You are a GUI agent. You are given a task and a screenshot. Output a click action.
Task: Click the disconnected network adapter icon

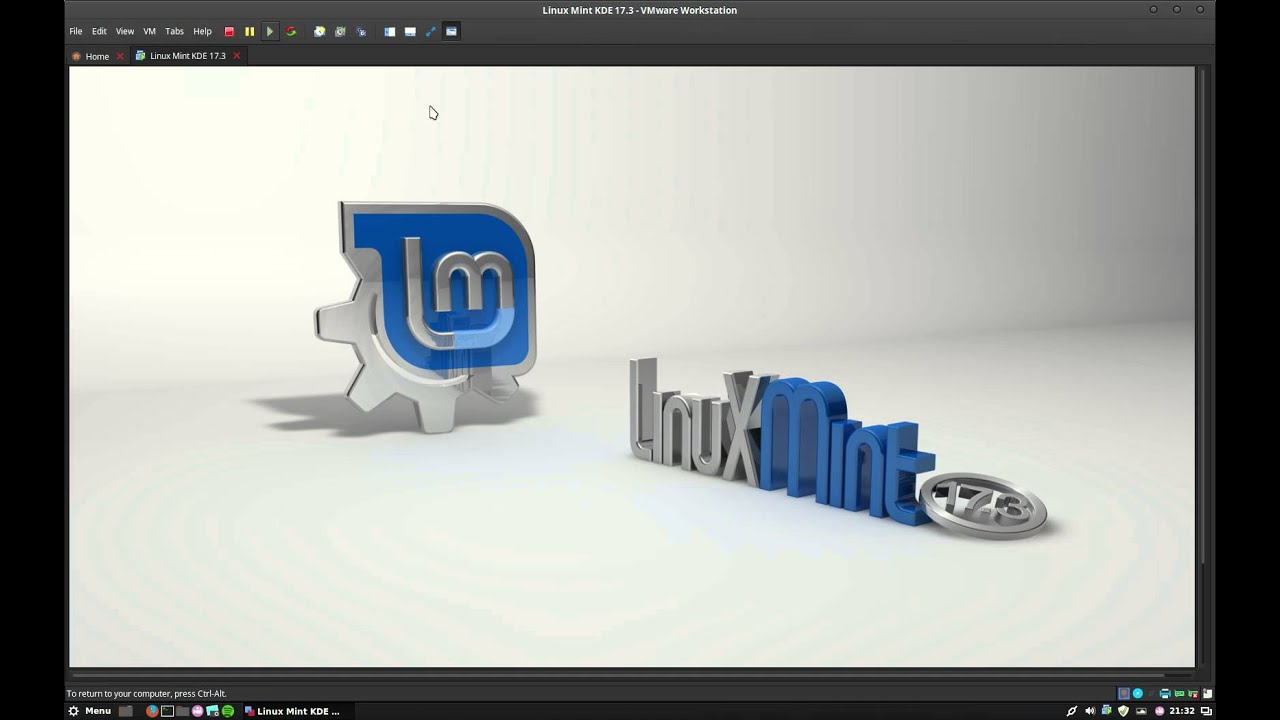point(1193,693)
